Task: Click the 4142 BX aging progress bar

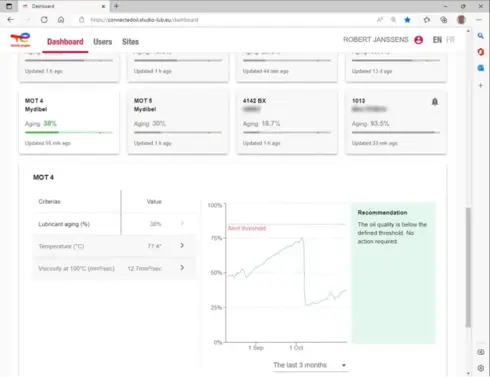Action: click(287, 132)
